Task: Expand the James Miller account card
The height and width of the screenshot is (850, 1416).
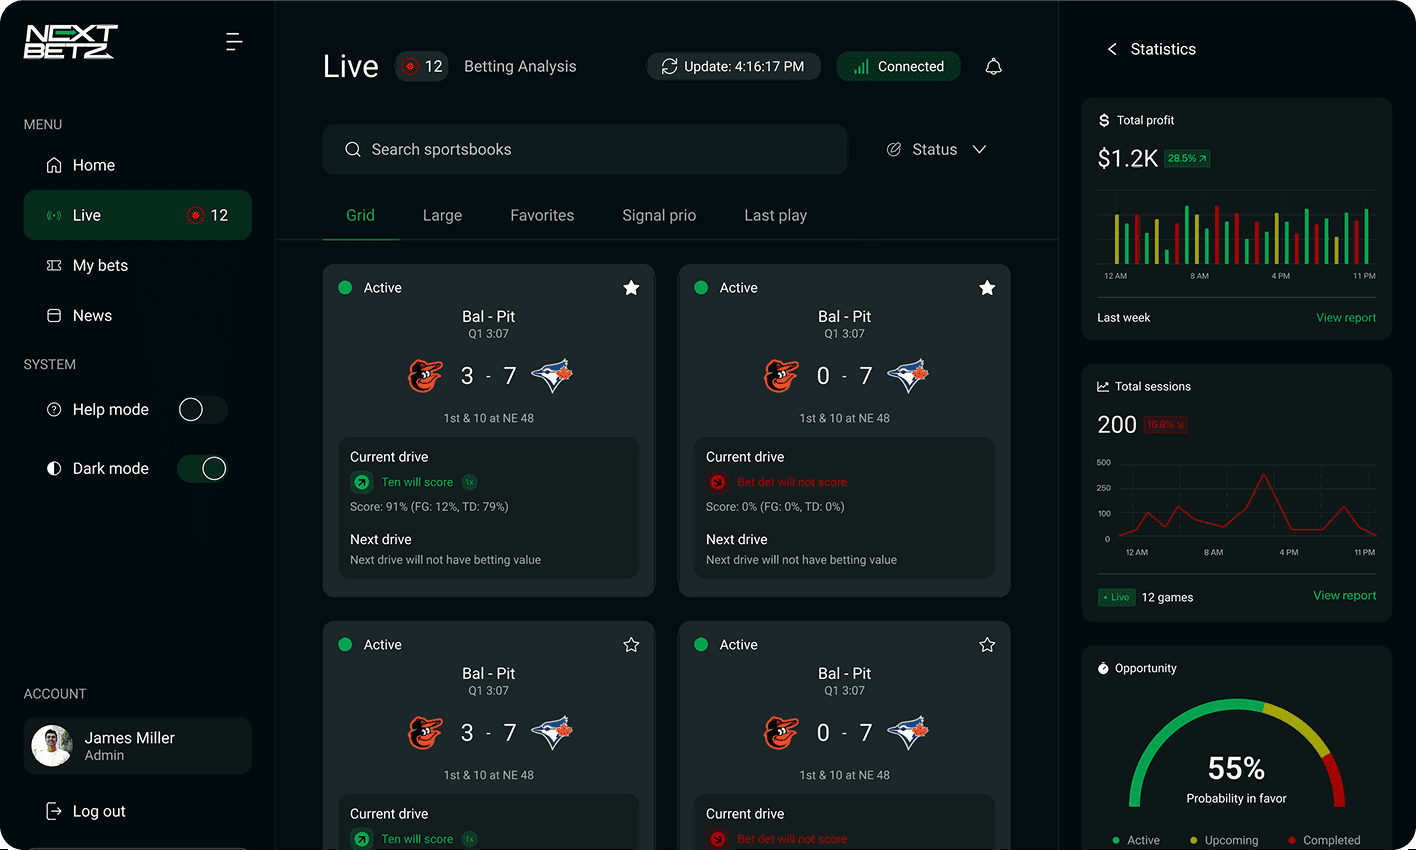Action: (x=137, y=746)
